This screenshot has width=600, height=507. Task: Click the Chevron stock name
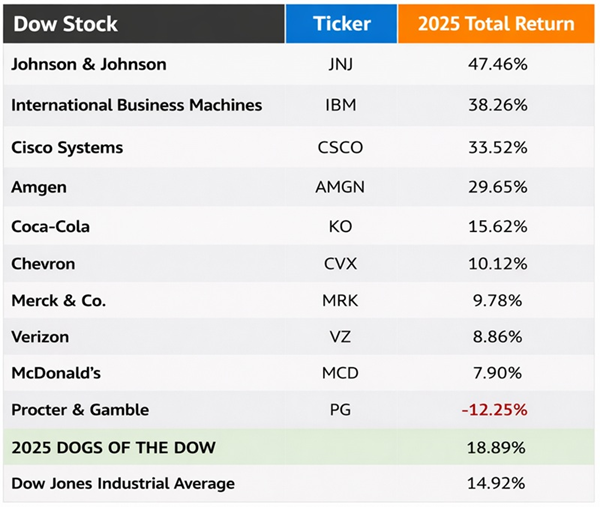click(x=43, y=264)
